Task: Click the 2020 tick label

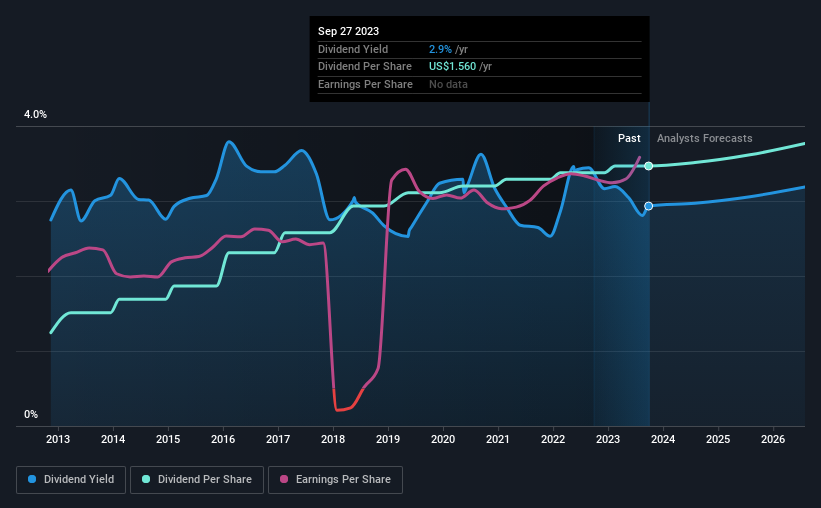Action: [443, 439]
